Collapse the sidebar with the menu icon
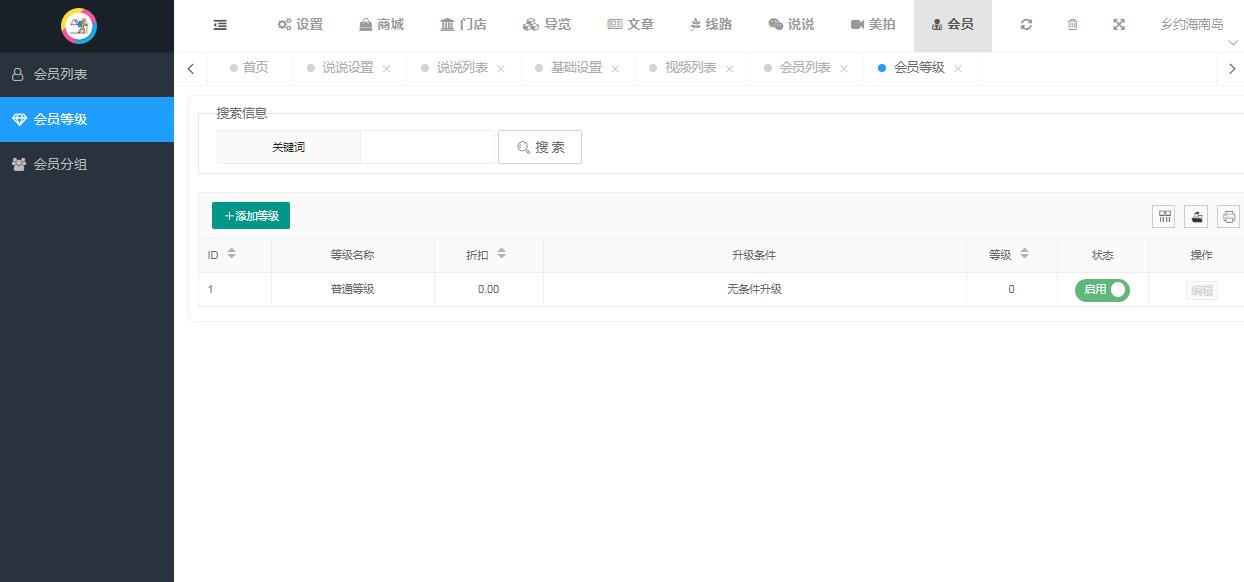Viewport: 1244px width, 582px height. tap(220, 25)
